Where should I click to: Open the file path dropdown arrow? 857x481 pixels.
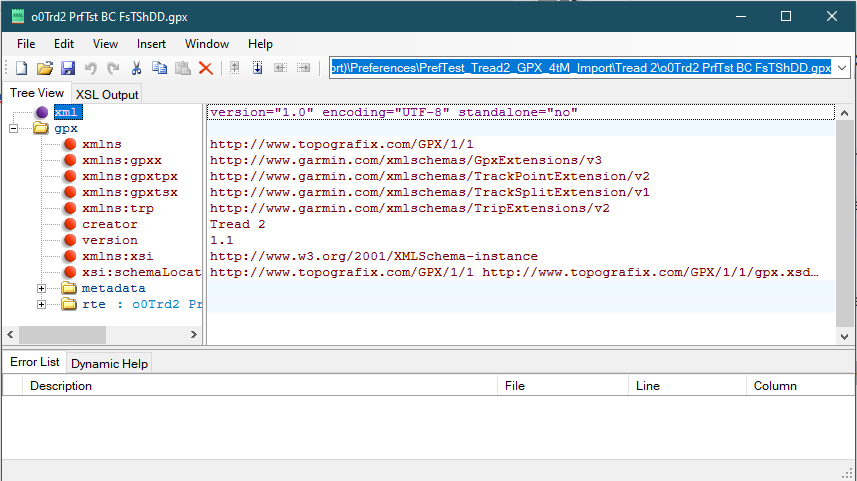click(842, 68)
